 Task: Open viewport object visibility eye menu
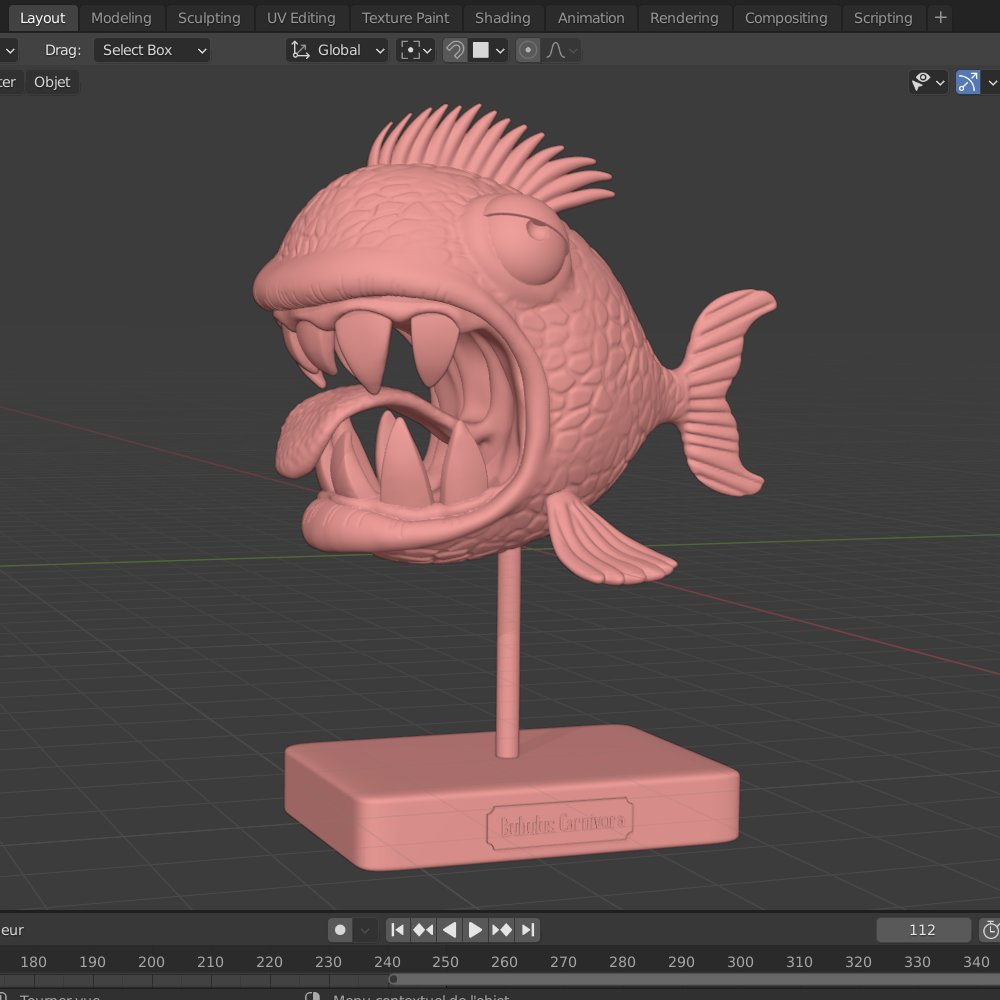(x=921, y=82)
